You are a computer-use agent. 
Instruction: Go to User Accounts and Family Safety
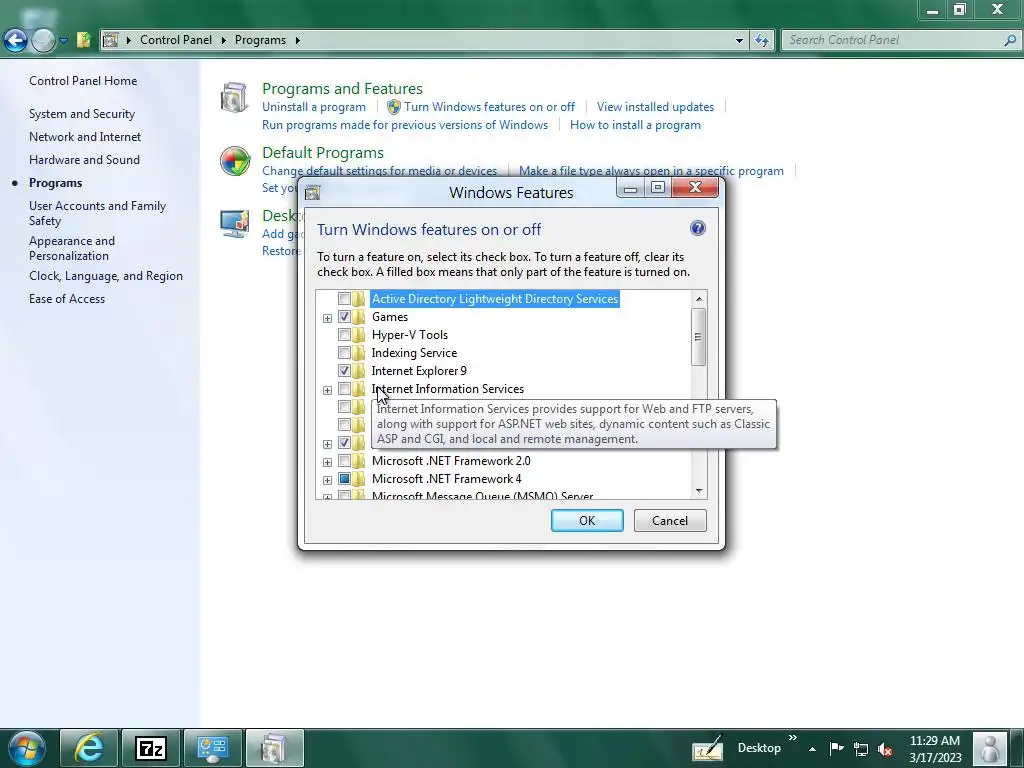click(x=97, y=213)
